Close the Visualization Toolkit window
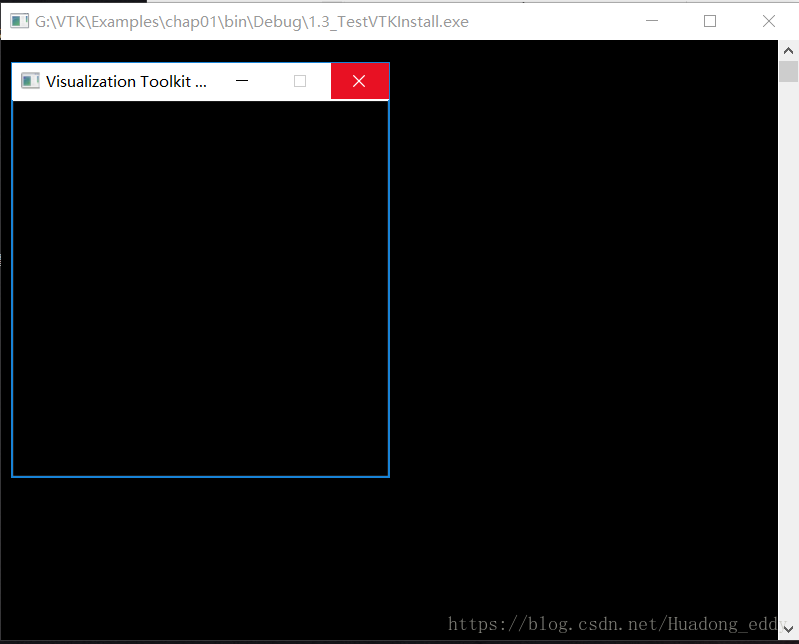 360,81
